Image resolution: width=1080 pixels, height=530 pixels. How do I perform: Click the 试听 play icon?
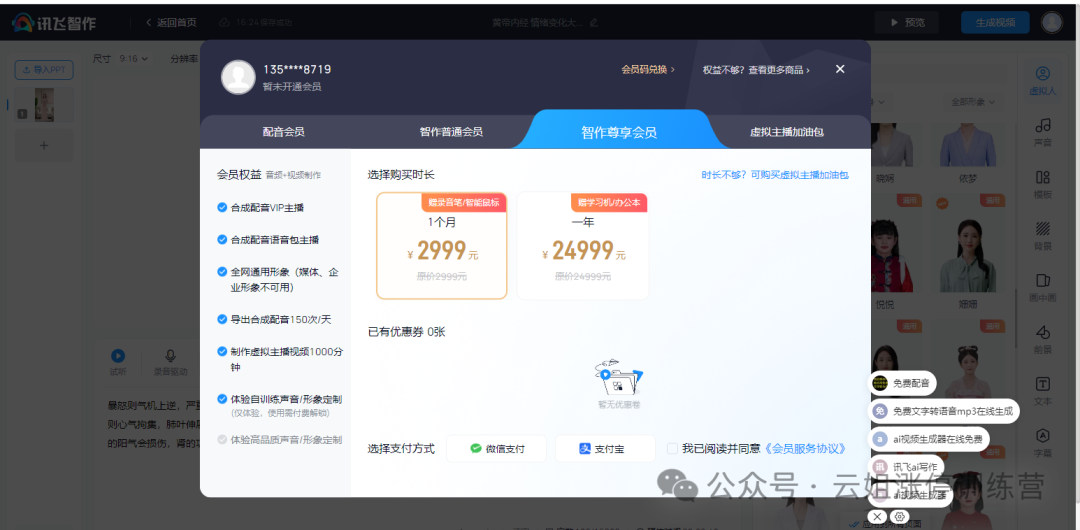[118, 356]
